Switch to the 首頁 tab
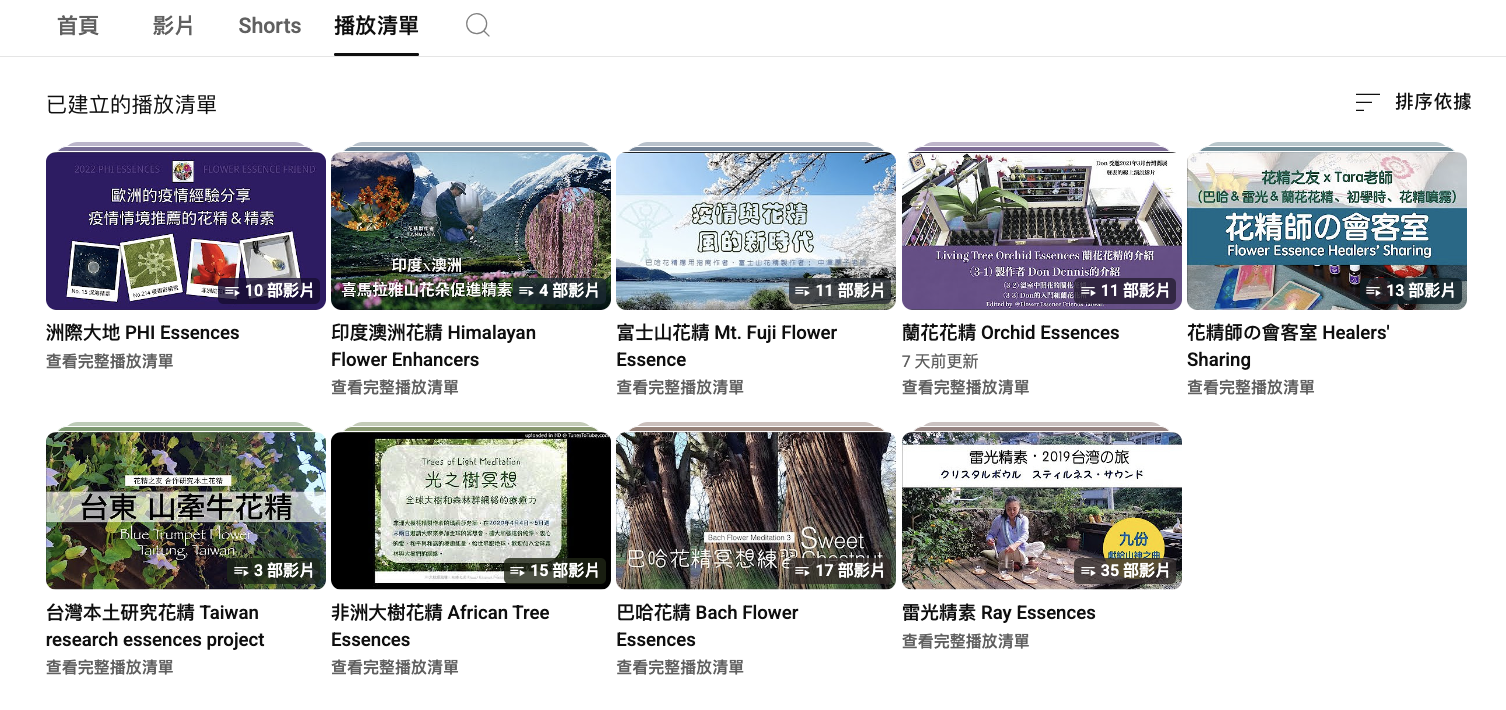Screen dimensions: 1506x710 (x=78, y=26)
